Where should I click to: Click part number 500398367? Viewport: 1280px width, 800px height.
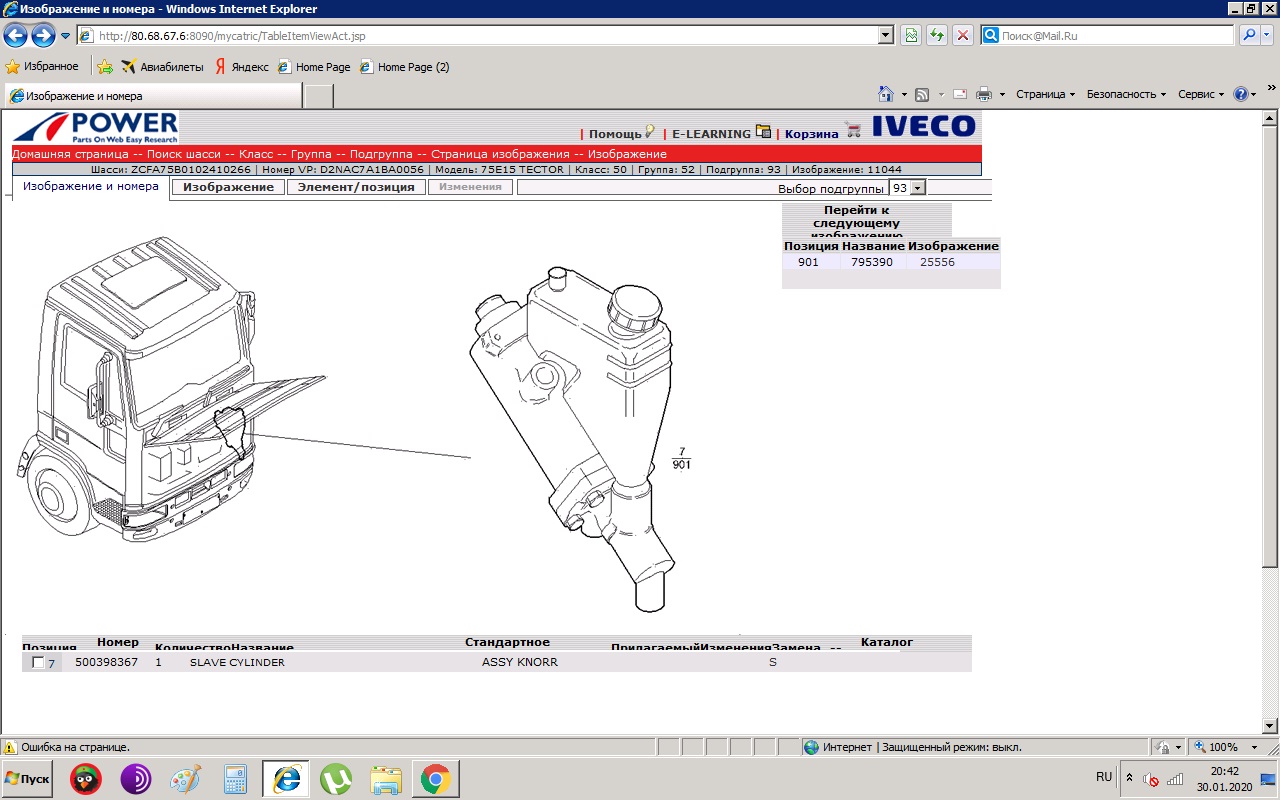pos(106,662)
